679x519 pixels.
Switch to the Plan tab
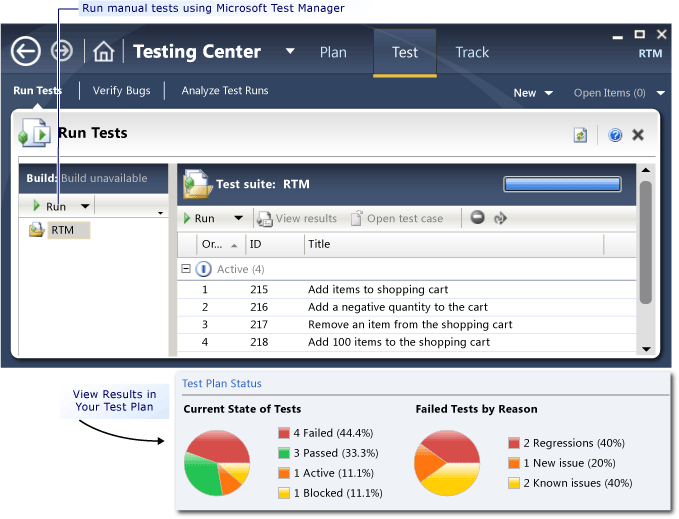point(333,52)
